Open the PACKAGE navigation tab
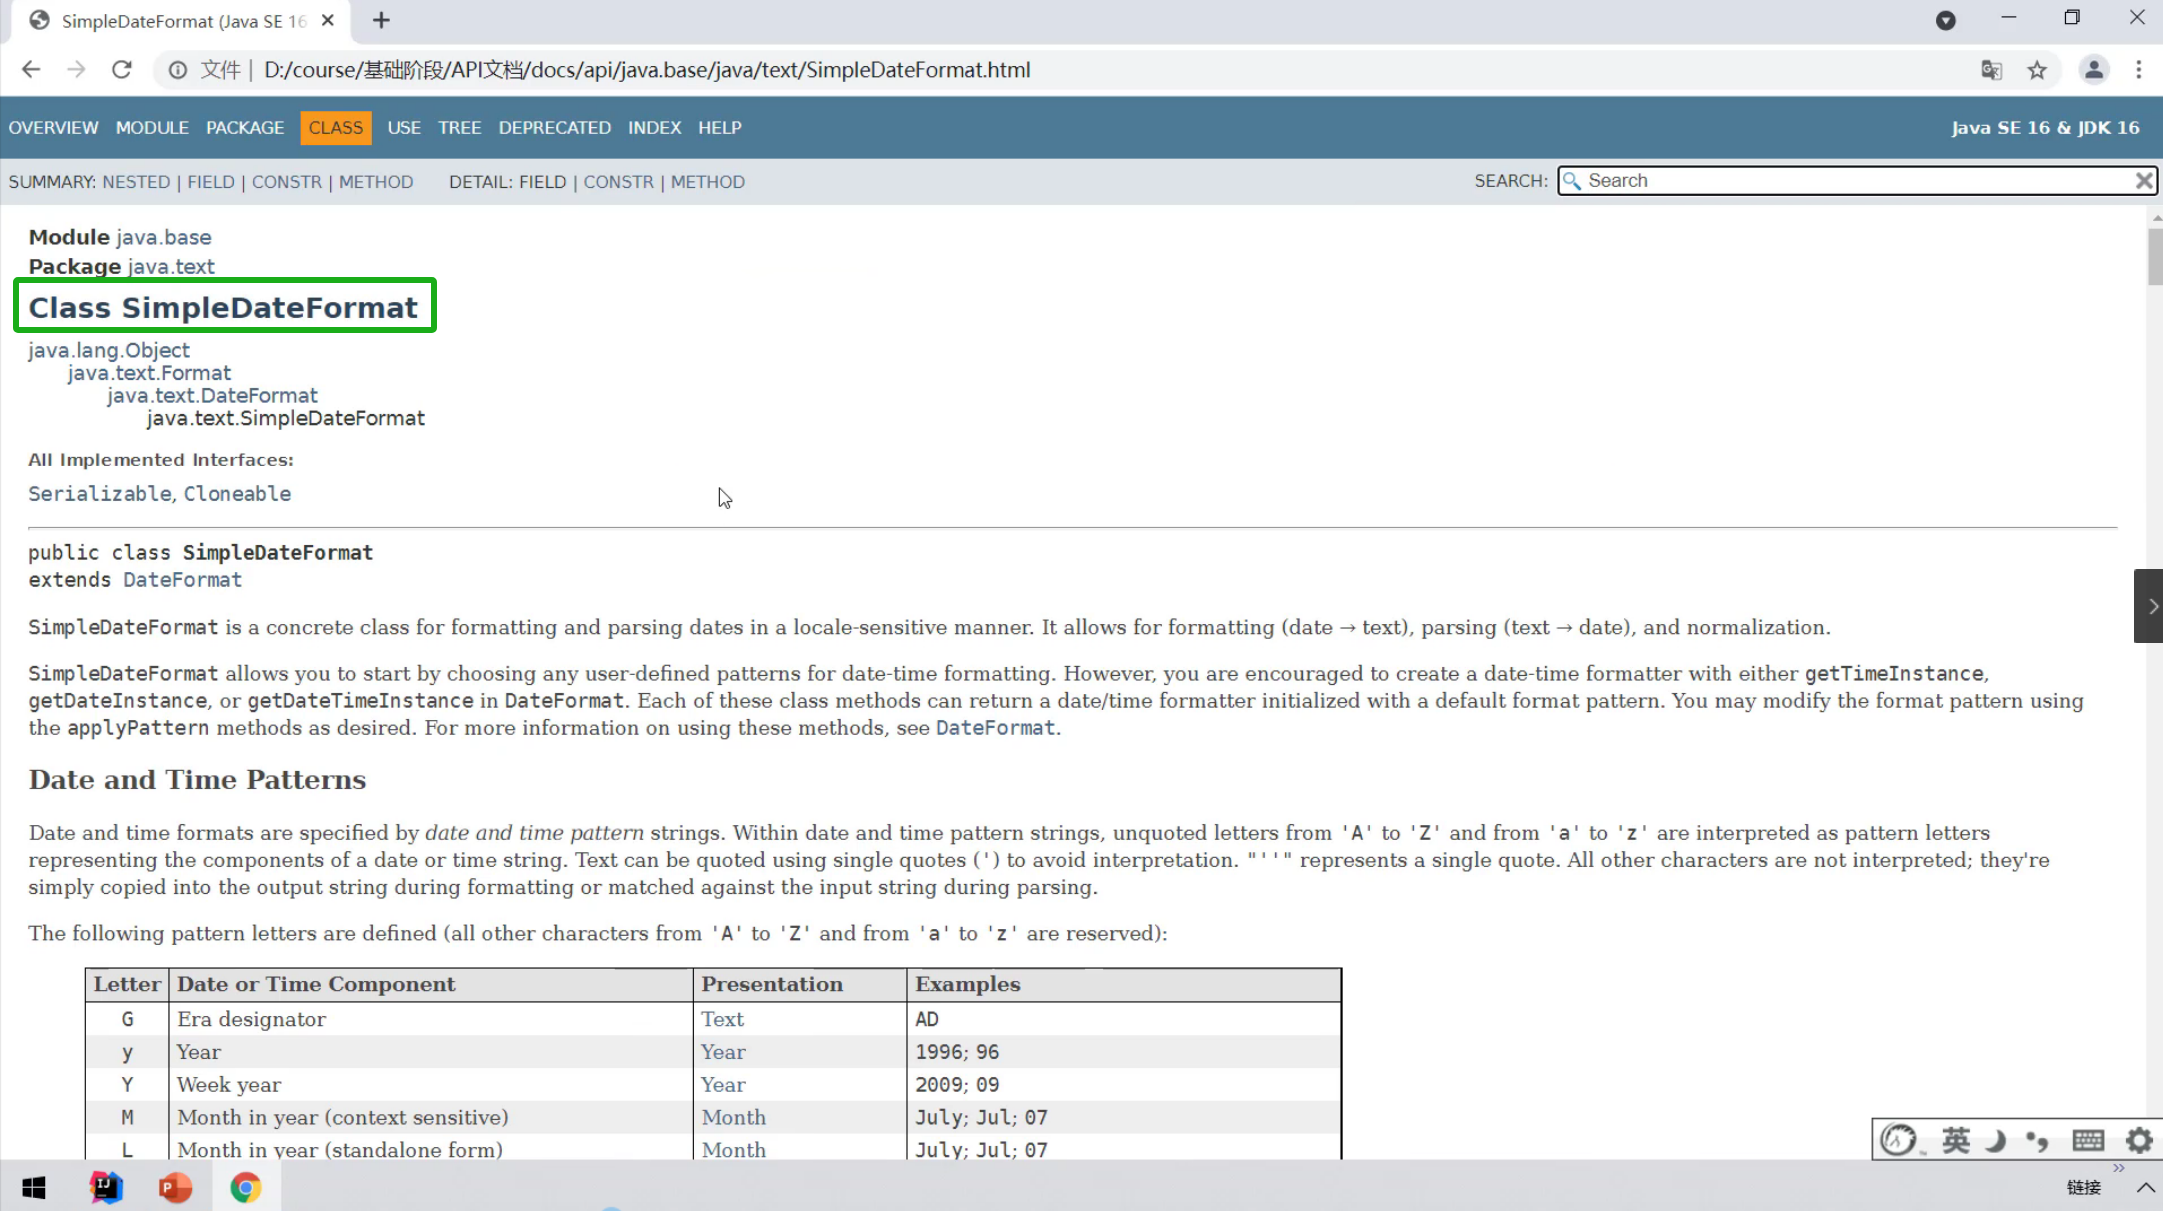2163x1211 pixels. 245,128
